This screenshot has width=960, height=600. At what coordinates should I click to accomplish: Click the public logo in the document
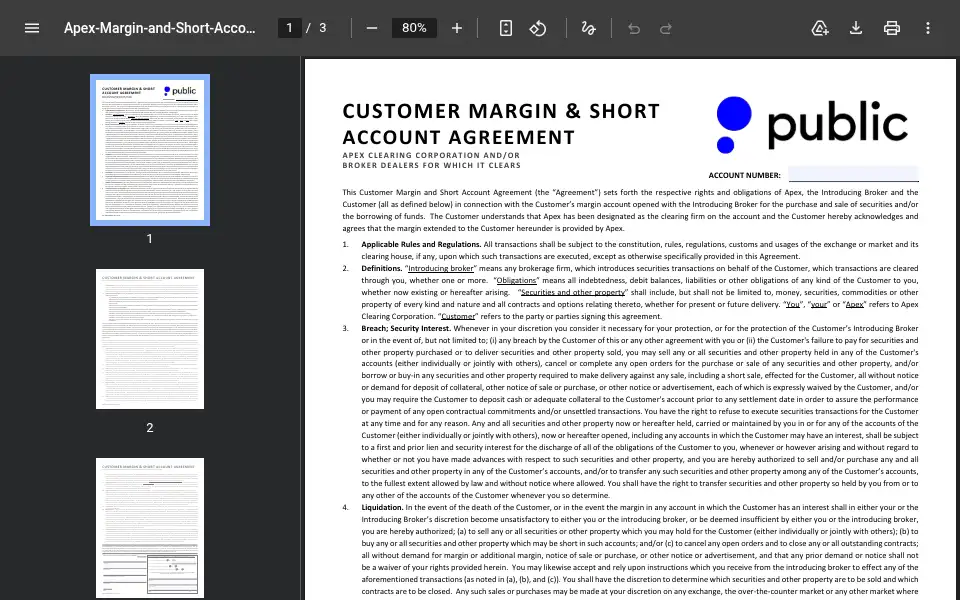coord(812,124)
